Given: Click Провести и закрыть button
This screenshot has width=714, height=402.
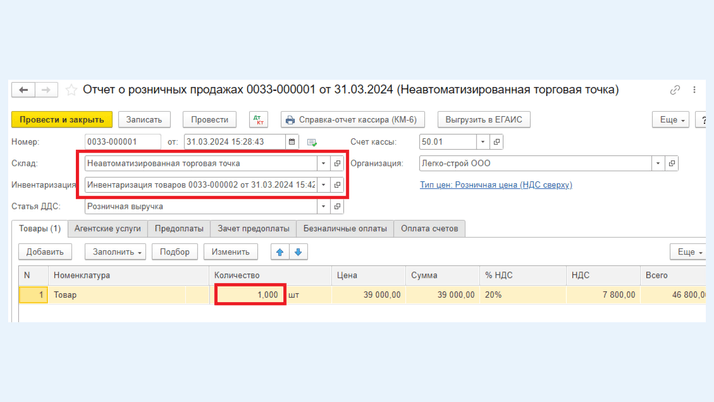Looking at the screenshot, I should (61, 120).
